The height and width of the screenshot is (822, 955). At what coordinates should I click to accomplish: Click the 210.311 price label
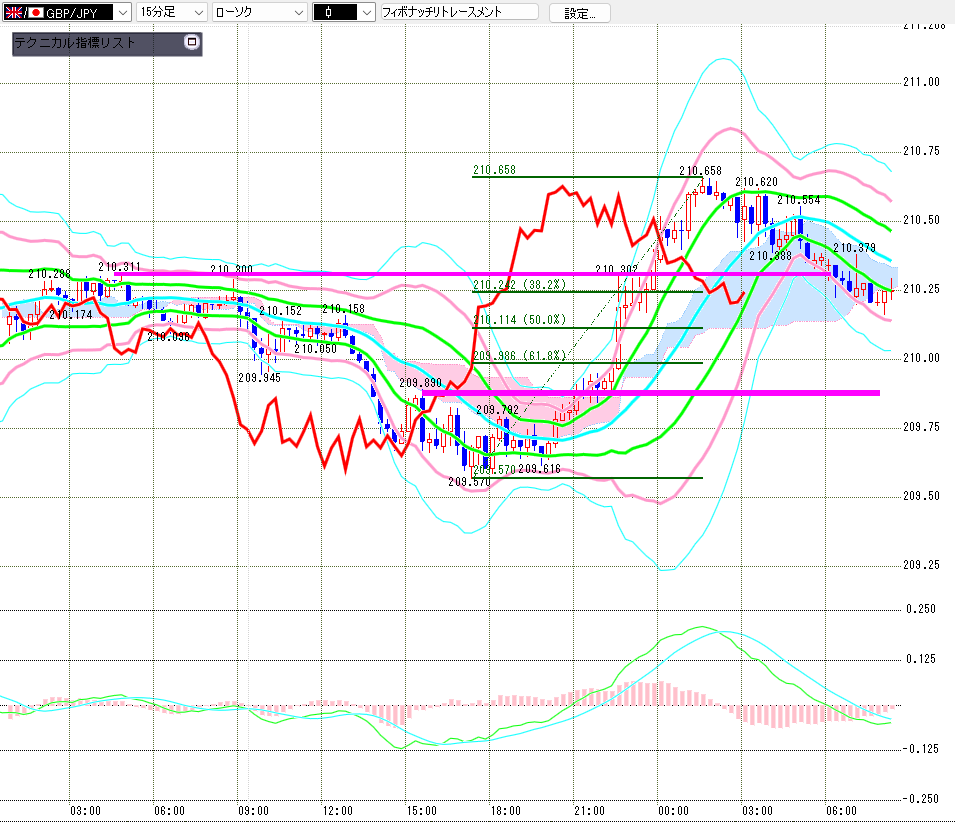pyautogui.click(x=119, y=267)
